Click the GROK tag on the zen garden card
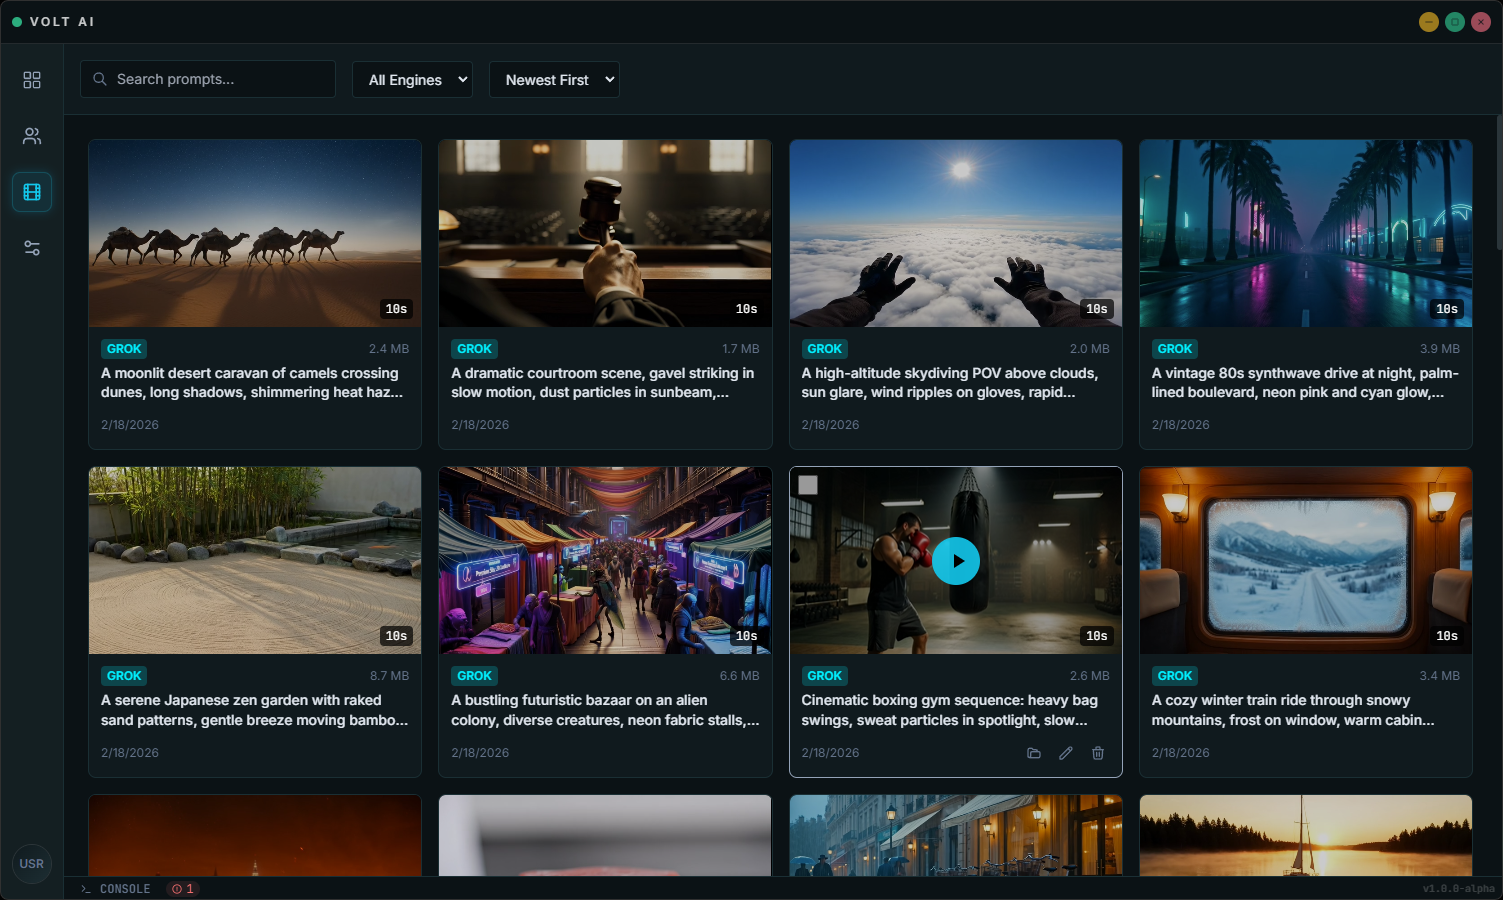This screenshot has height=900, width=1503. (124, 675)
